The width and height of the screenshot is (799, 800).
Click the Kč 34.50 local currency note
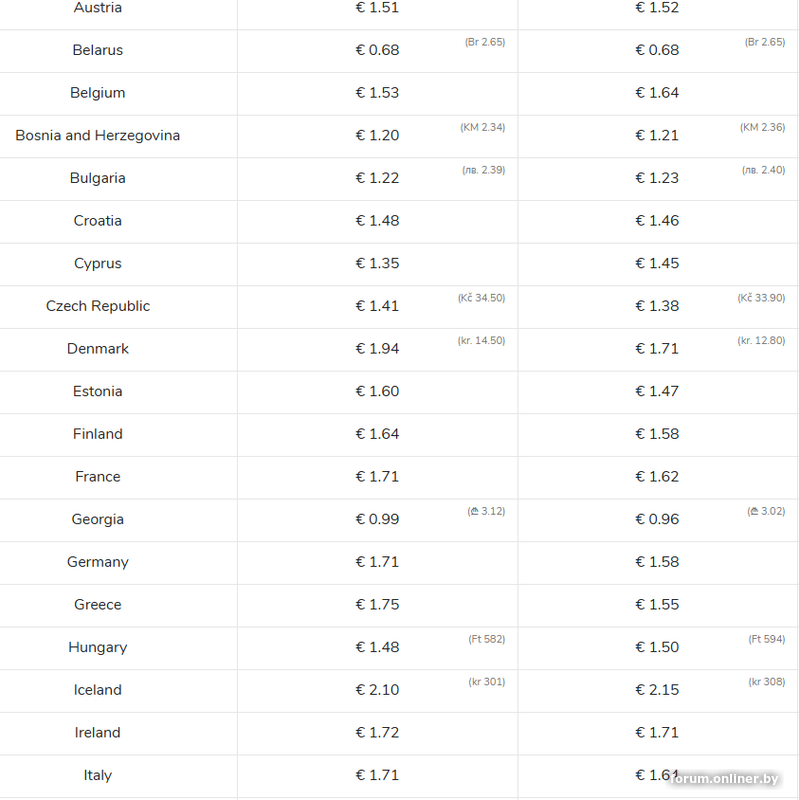click(481, 298)
